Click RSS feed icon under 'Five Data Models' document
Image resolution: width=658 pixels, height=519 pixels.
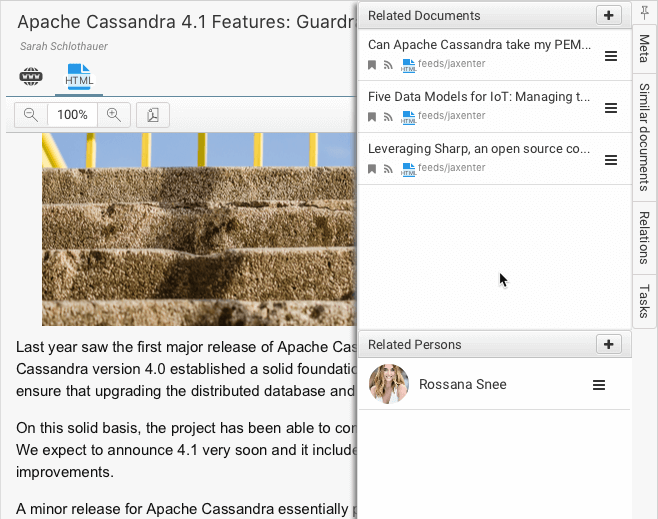click(388, 116)
